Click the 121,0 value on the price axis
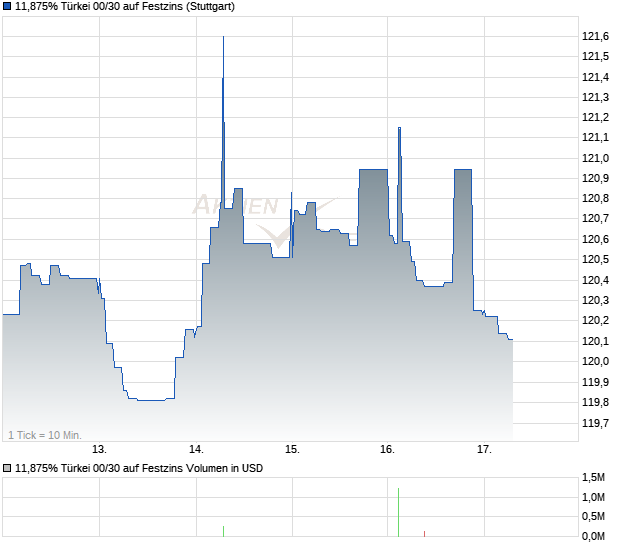620x546 pixels. pyautogui.click(x=595, y=158)
